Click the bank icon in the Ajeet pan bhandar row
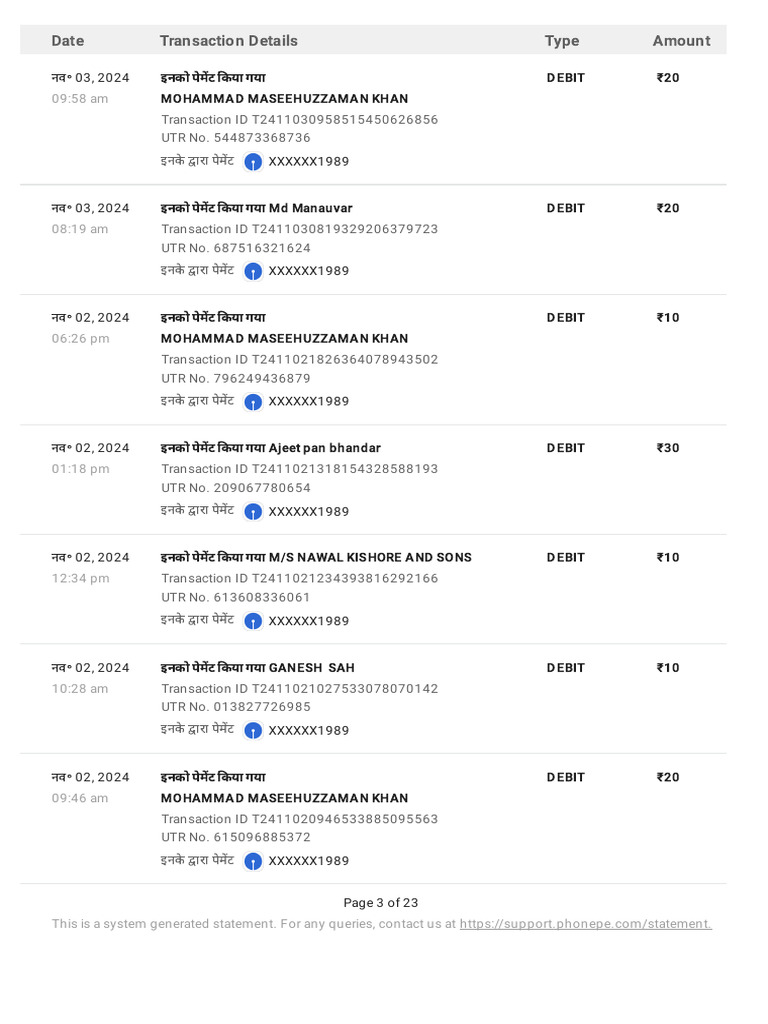The width and height of the screenshot is (768, 1024). 253,512
